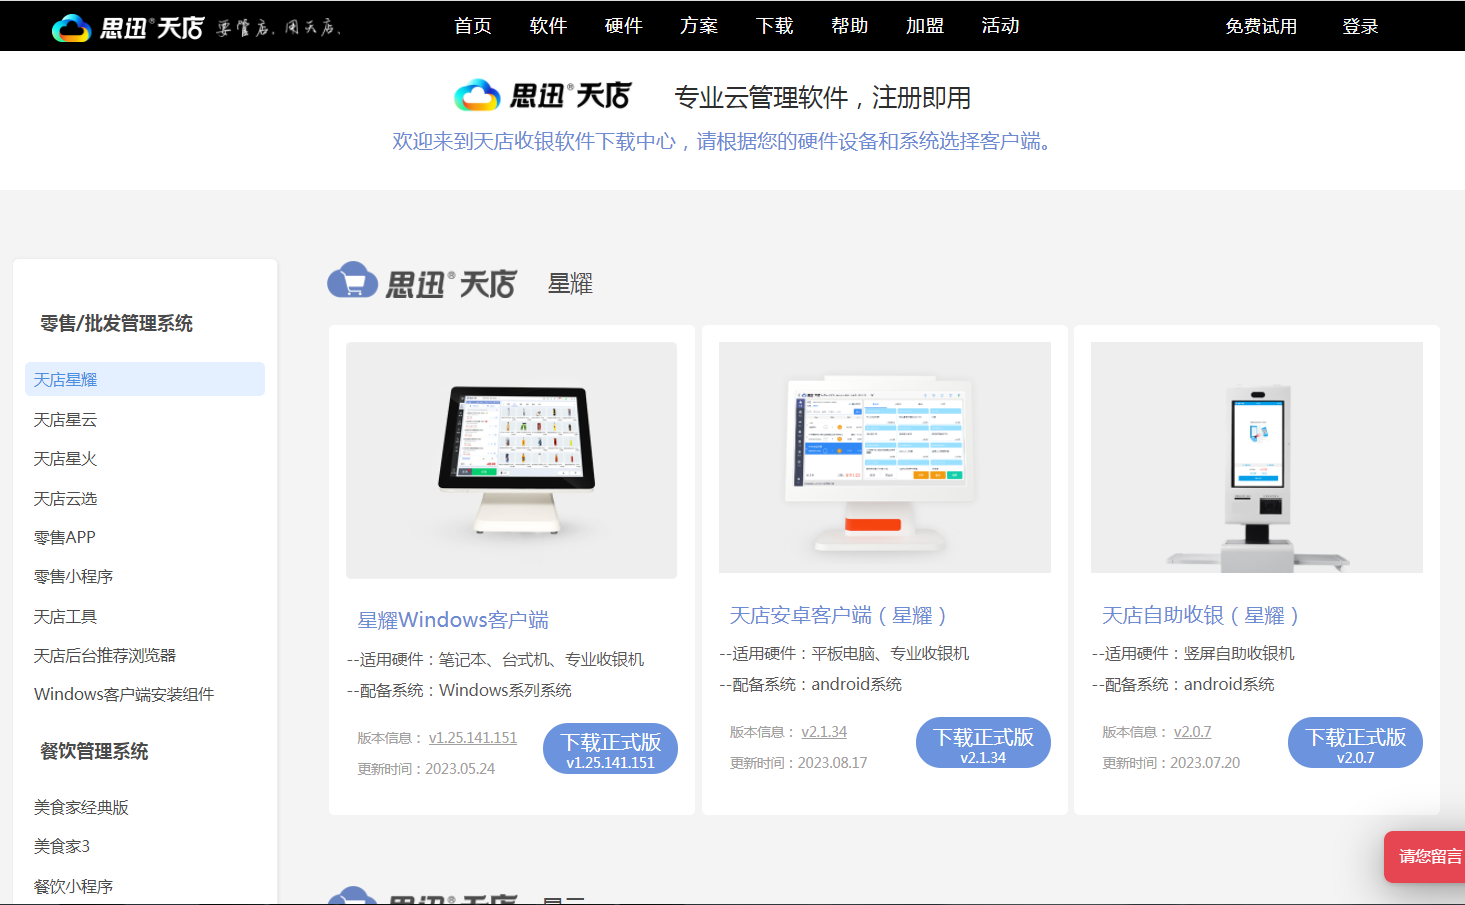This screenshot has height=905, width=1465.
Task: Click 下载正式版 for the 星耀Windows客户端
Action: [x=609, y=748]
